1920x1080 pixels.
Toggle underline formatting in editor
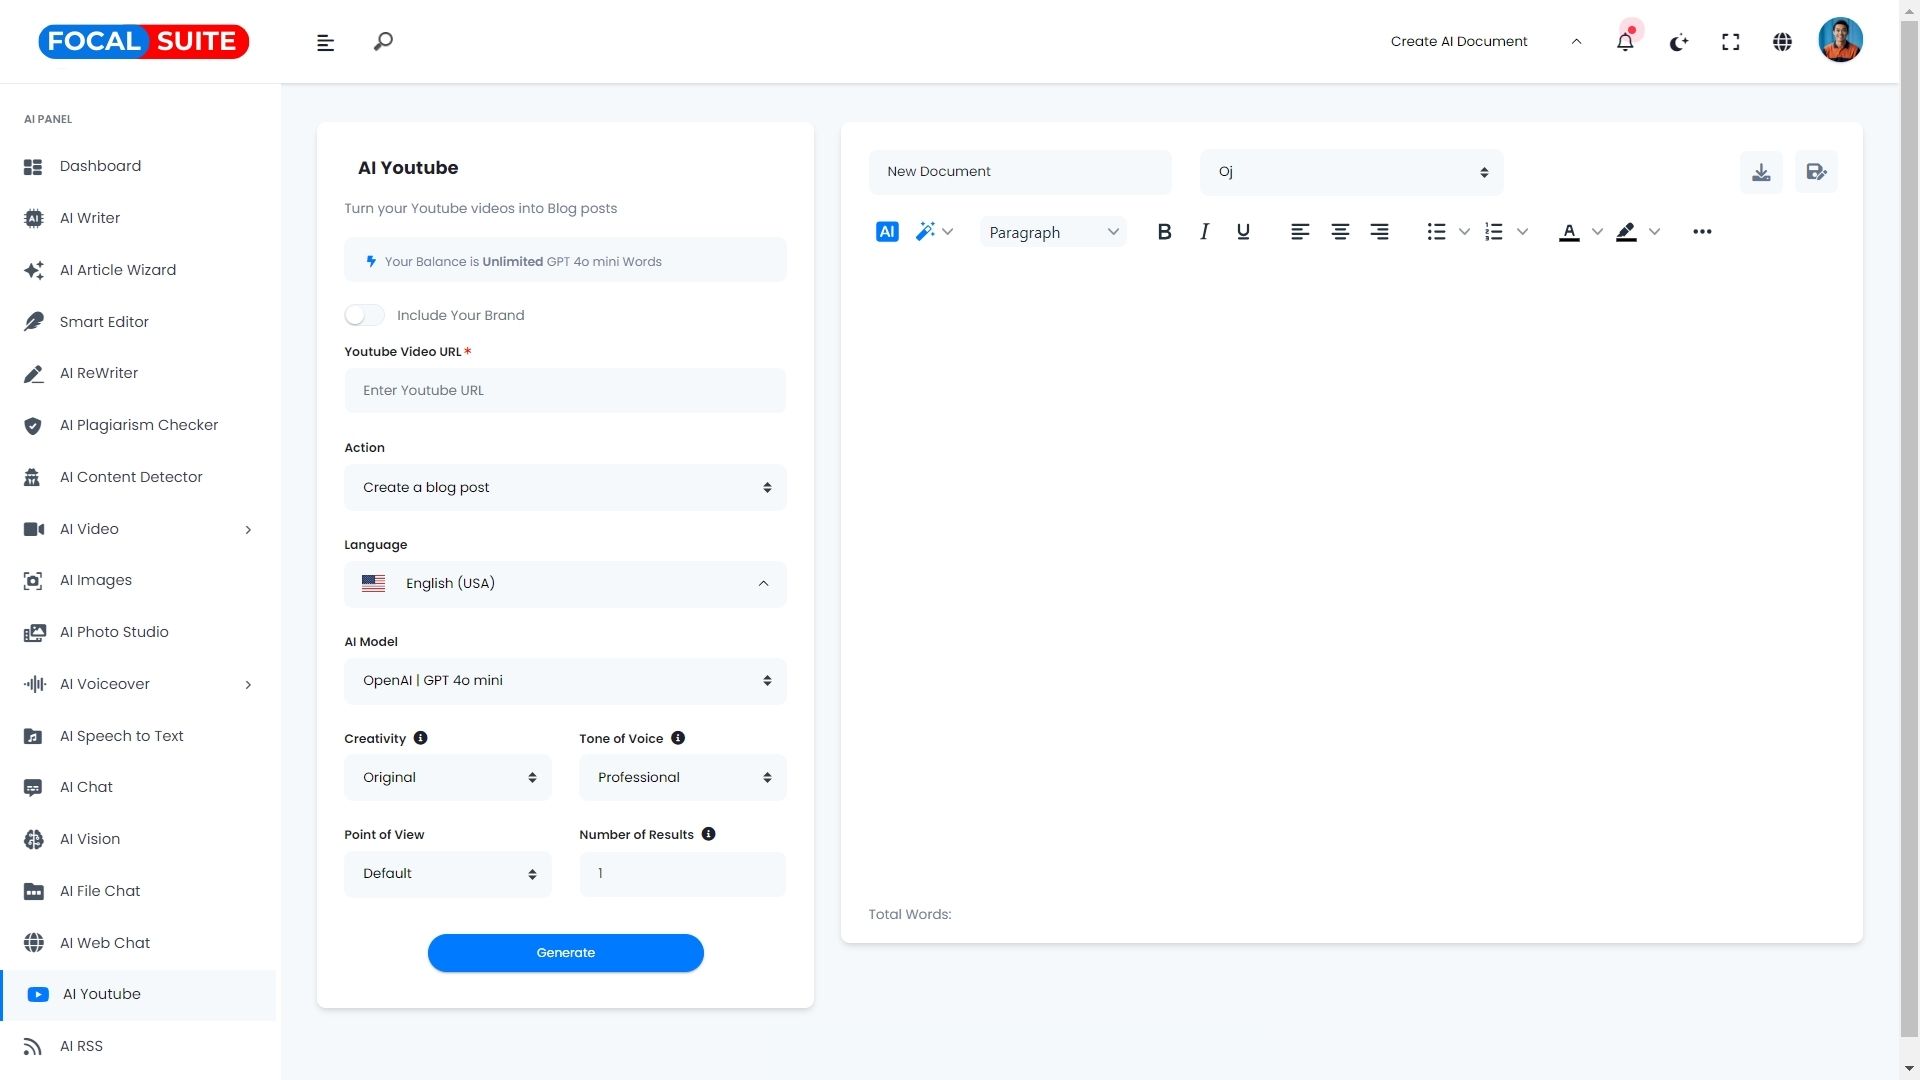(x=1243, y=232)
